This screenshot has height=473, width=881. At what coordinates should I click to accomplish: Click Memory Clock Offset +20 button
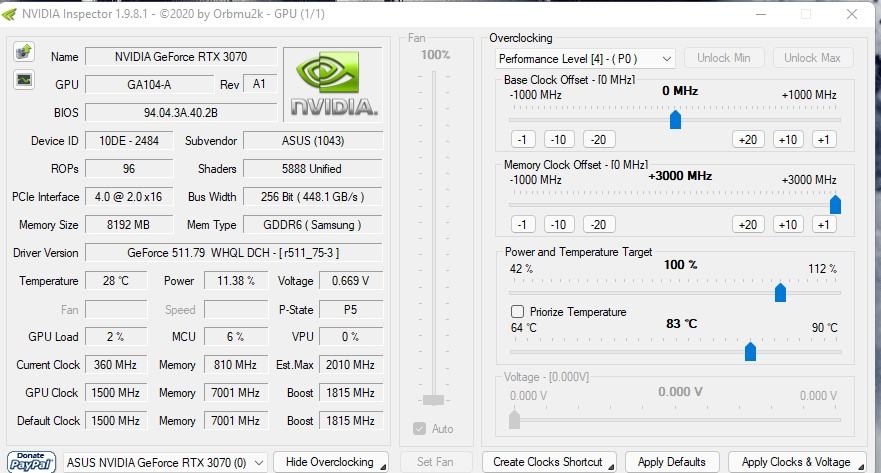pos(748,224)
